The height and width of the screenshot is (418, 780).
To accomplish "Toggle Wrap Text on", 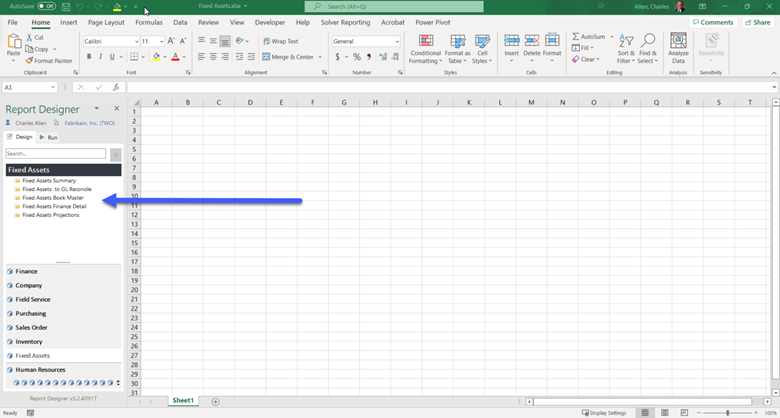I will coord(279,41).
